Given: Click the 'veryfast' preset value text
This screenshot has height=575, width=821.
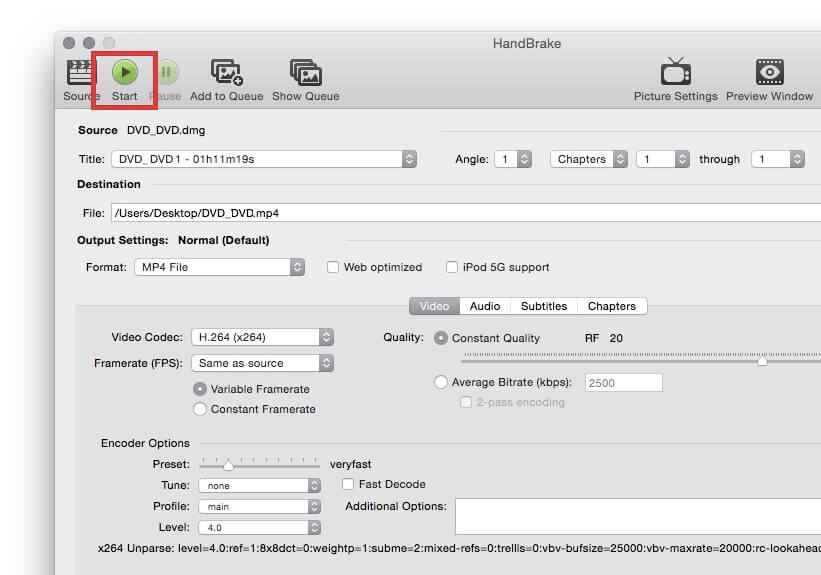Looking at the screenshot, I should (x=350, y=465).
